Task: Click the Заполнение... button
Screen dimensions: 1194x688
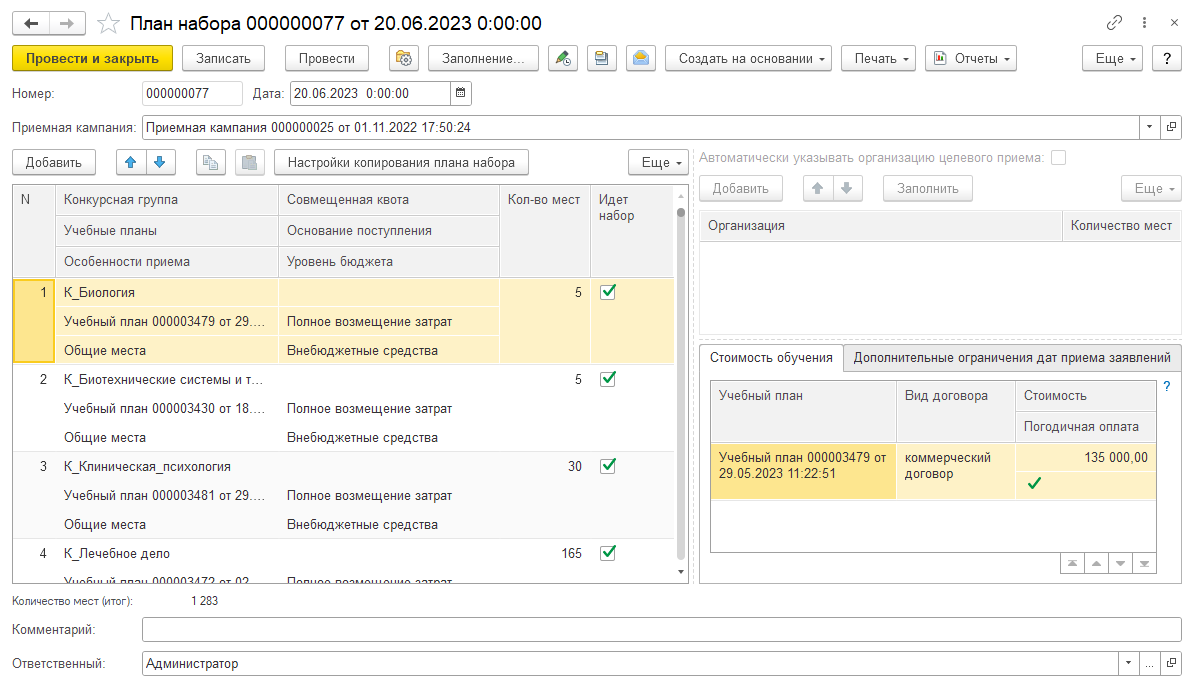Action: point(483,59)
